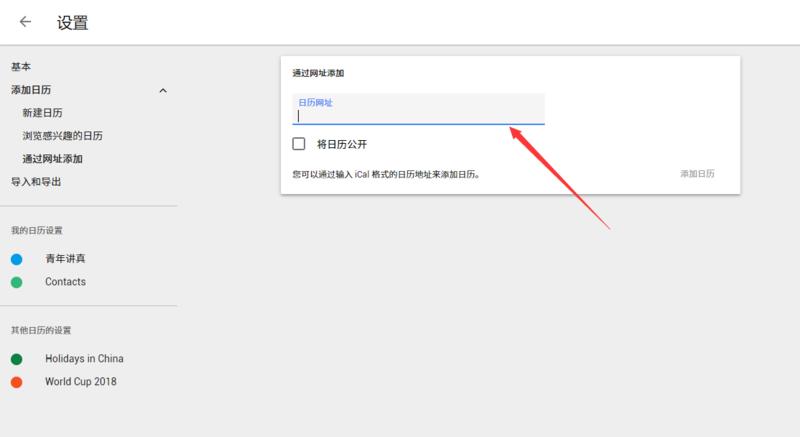
Task: Select 添加日历 in the sidebar
Action: [x=31, y=90]
